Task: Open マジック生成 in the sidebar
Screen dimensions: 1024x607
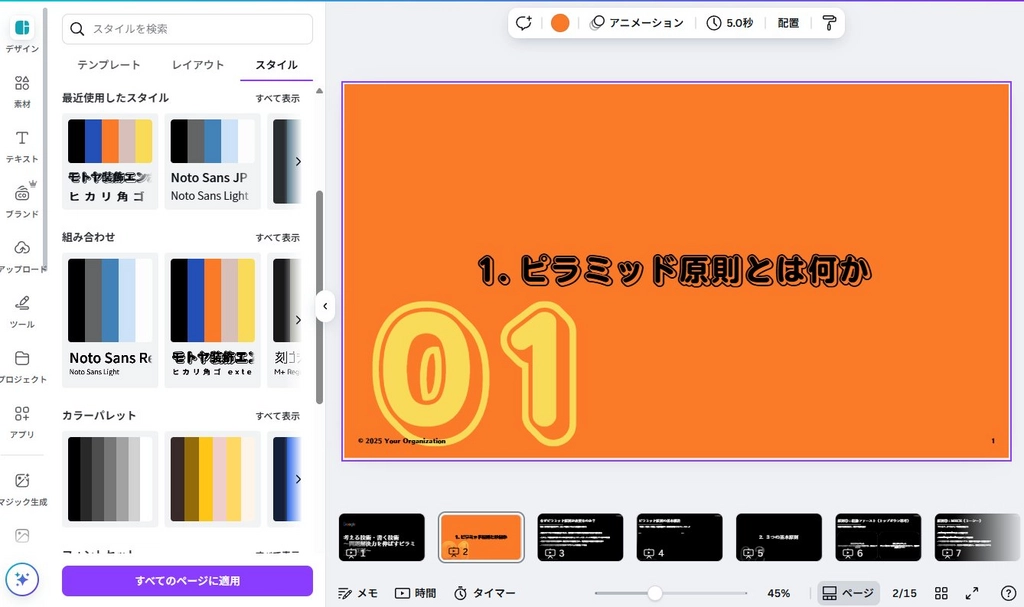Action: click(x=22, y=489)
